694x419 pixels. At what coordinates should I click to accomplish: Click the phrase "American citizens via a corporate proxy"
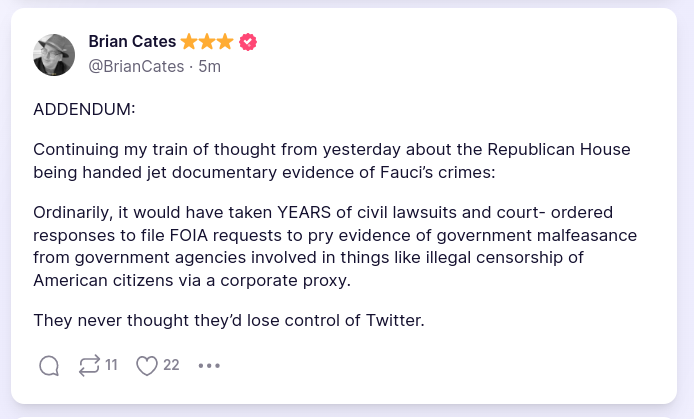190,279
